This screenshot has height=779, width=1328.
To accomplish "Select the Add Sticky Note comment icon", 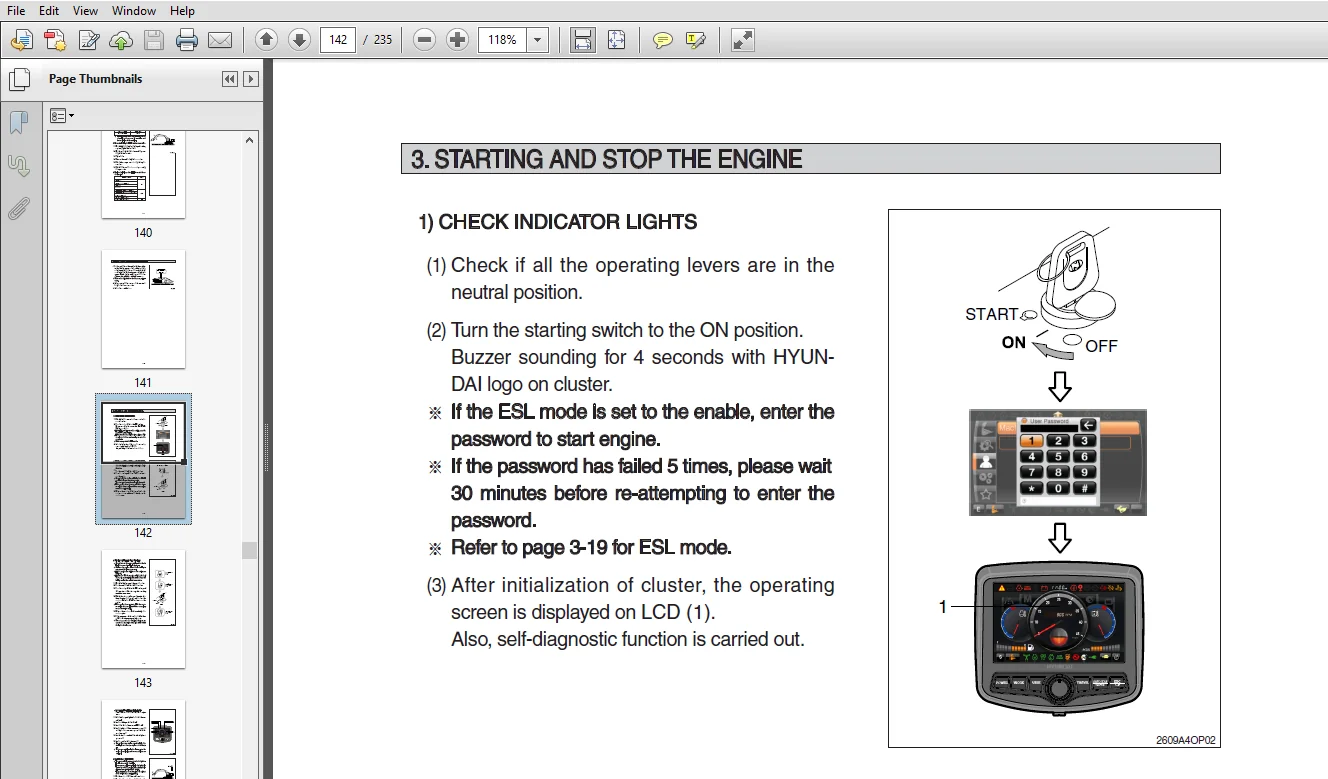I will click(662, 40).
